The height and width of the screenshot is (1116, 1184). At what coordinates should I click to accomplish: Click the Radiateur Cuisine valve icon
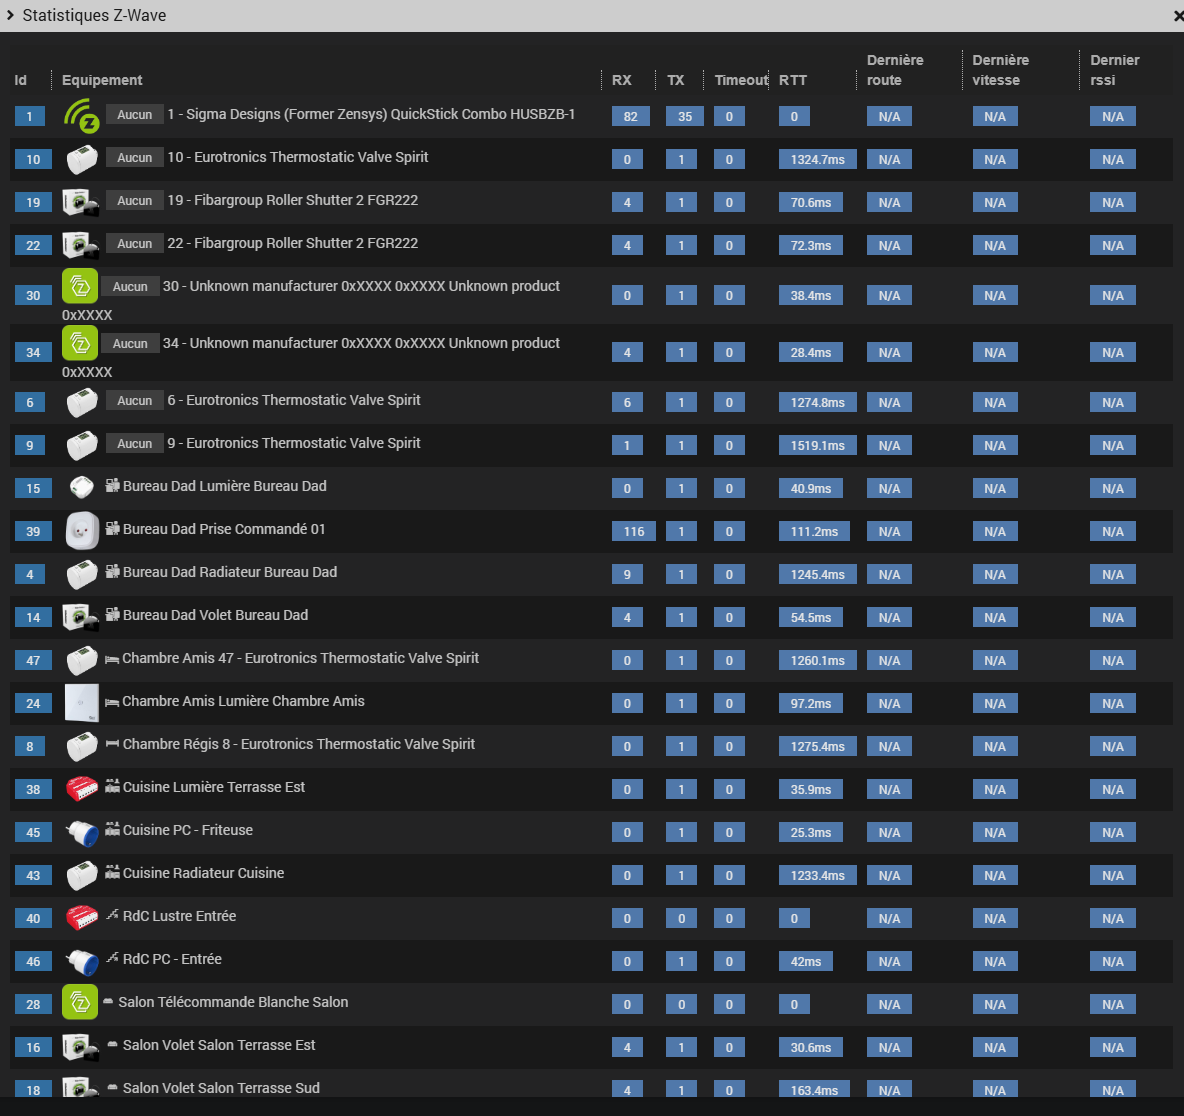(x=82, y=875)
